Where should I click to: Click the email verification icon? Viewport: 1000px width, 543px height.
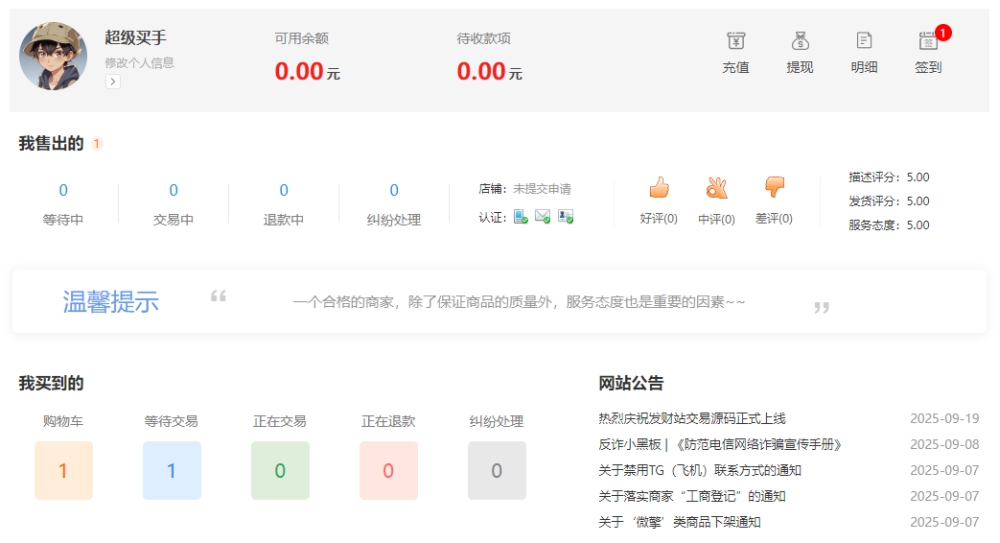click(x=543, y=217)
